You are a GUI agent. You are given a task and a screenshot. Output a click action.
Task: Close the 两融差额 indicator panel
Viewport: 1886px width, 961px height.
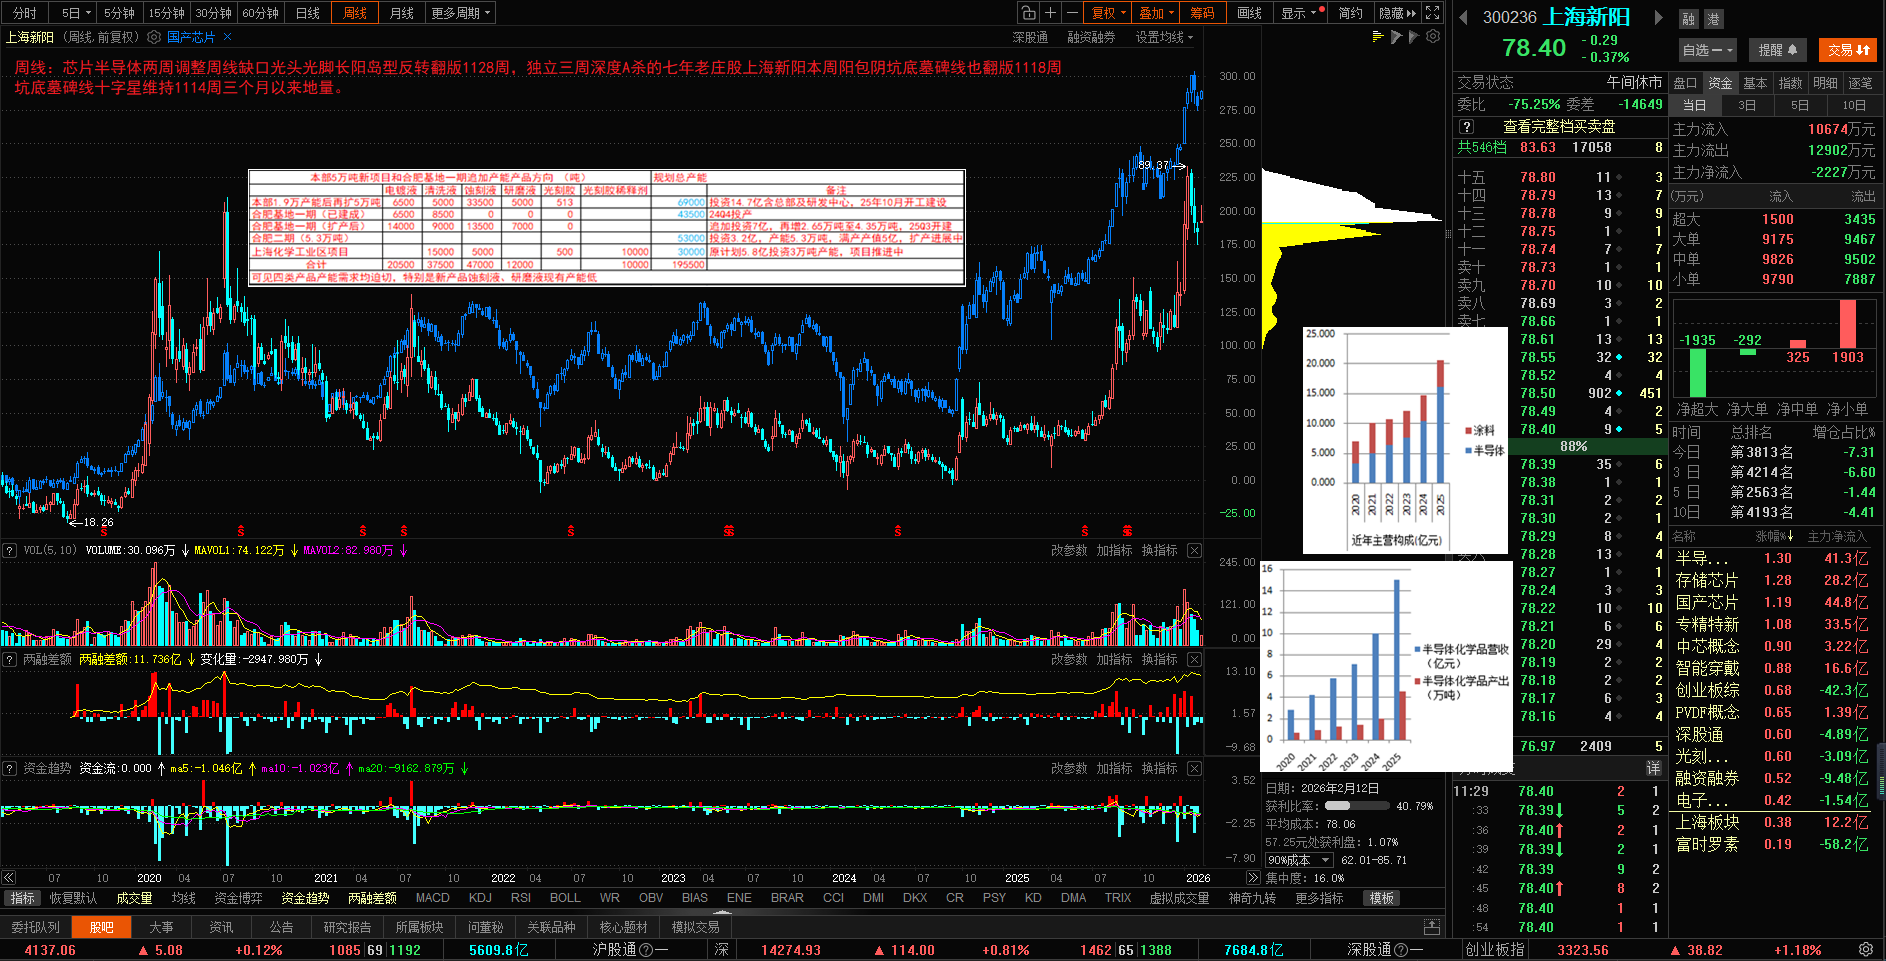[x=1194, y=659]
